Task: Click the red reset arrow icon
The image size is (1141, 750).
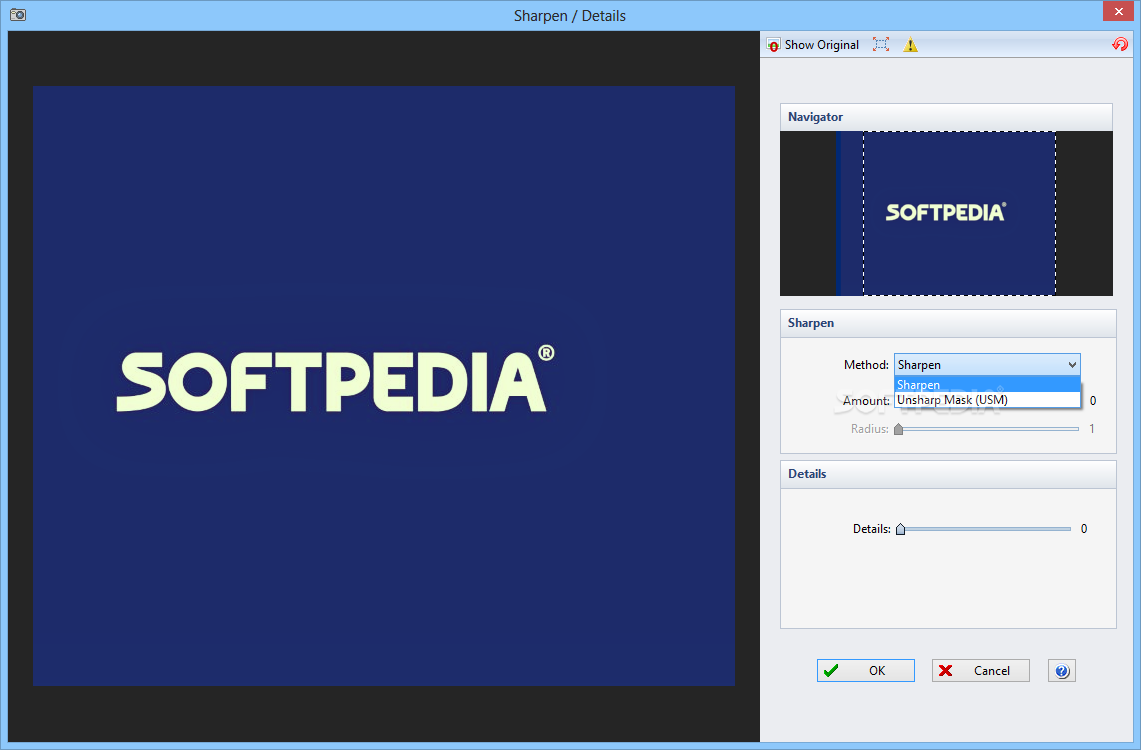Action: [1119, 44]
